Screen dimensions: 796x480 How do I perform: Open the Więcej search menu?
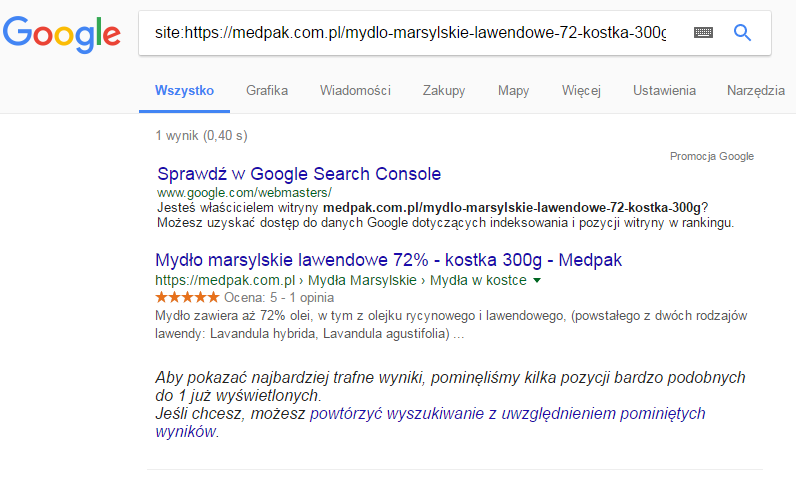pos(581,91)
